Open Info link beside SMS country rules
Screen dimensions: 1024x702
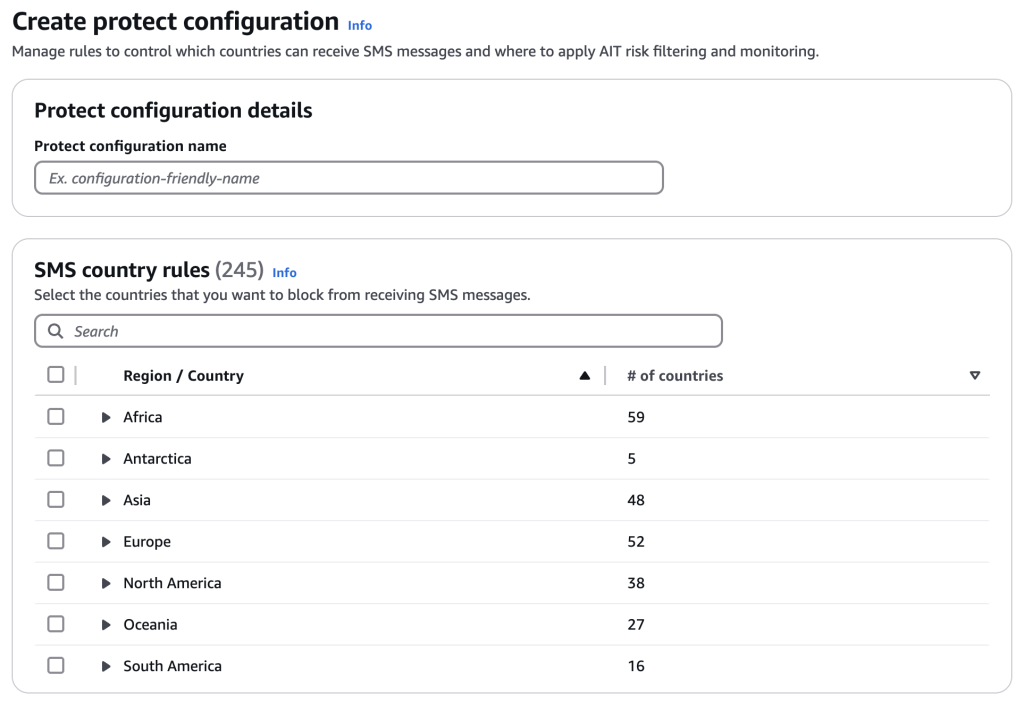pyautogui.click(x=284, y=272)
